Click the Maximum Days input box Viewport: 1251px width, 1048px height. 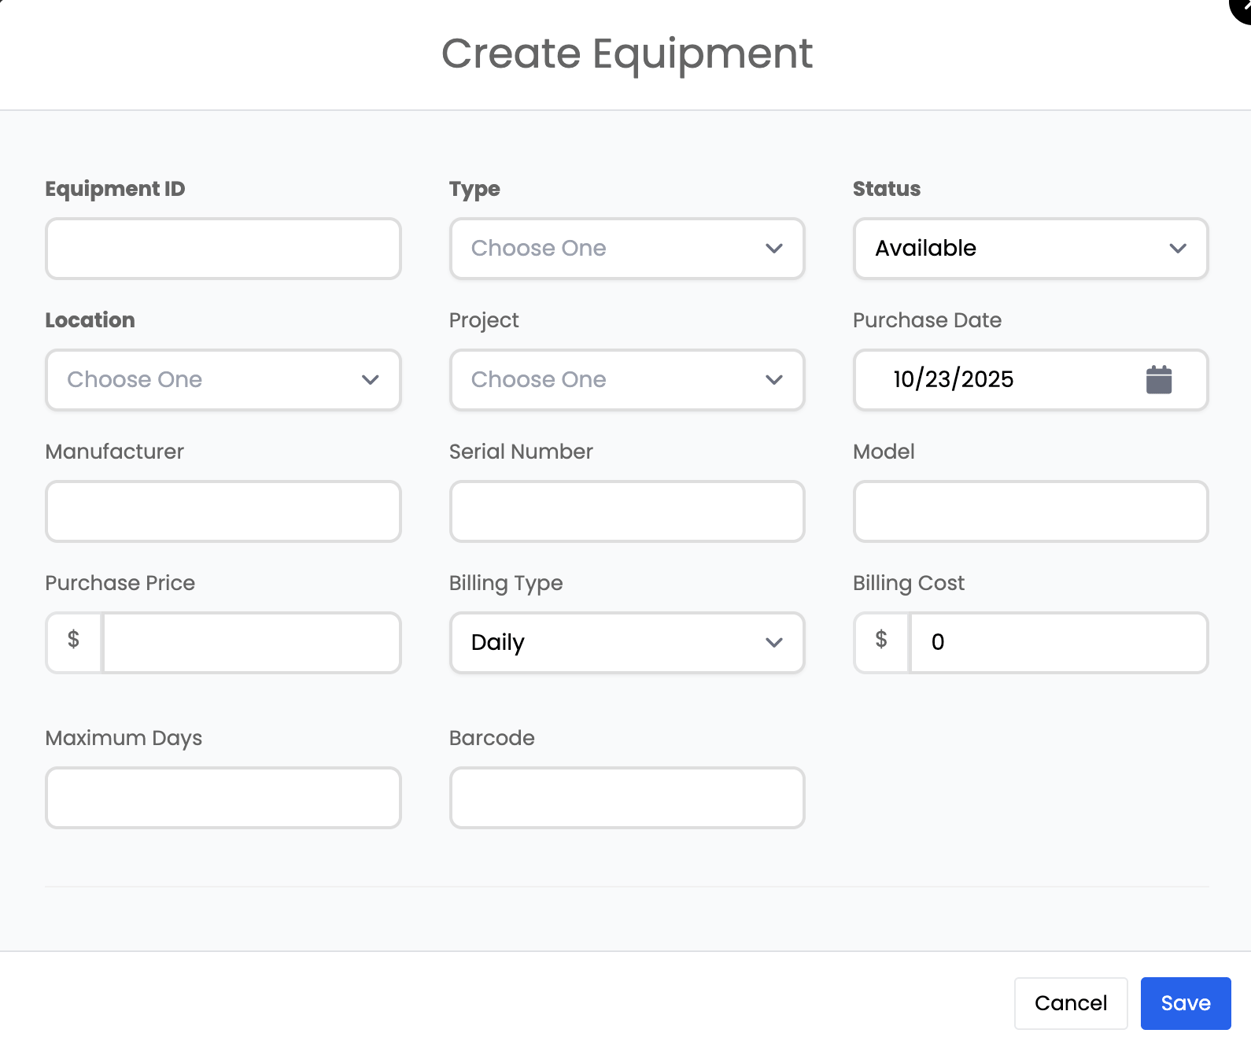click(223, 797)
